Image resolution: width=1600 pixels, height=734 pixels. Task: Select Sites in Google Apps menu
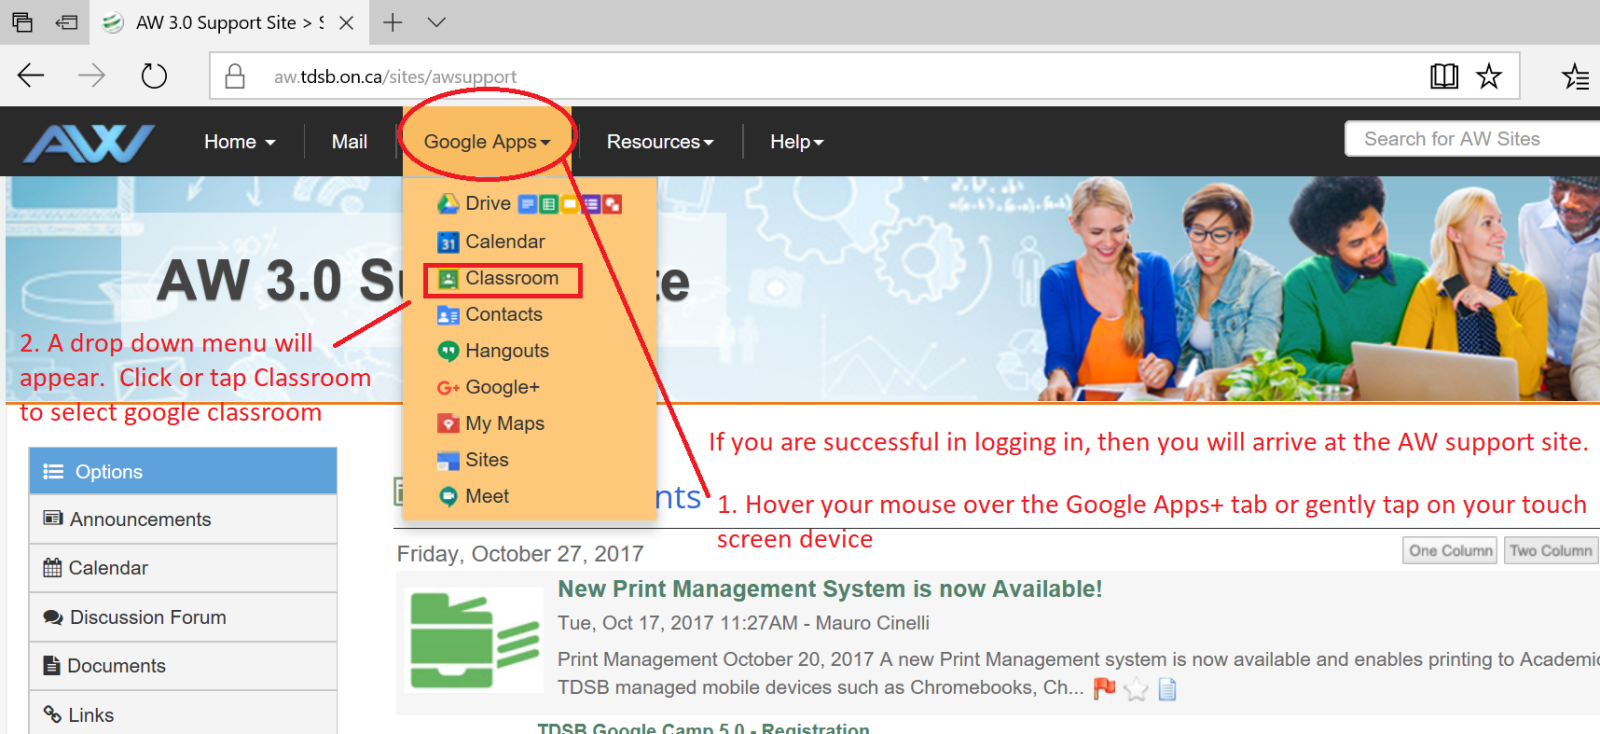487,460
